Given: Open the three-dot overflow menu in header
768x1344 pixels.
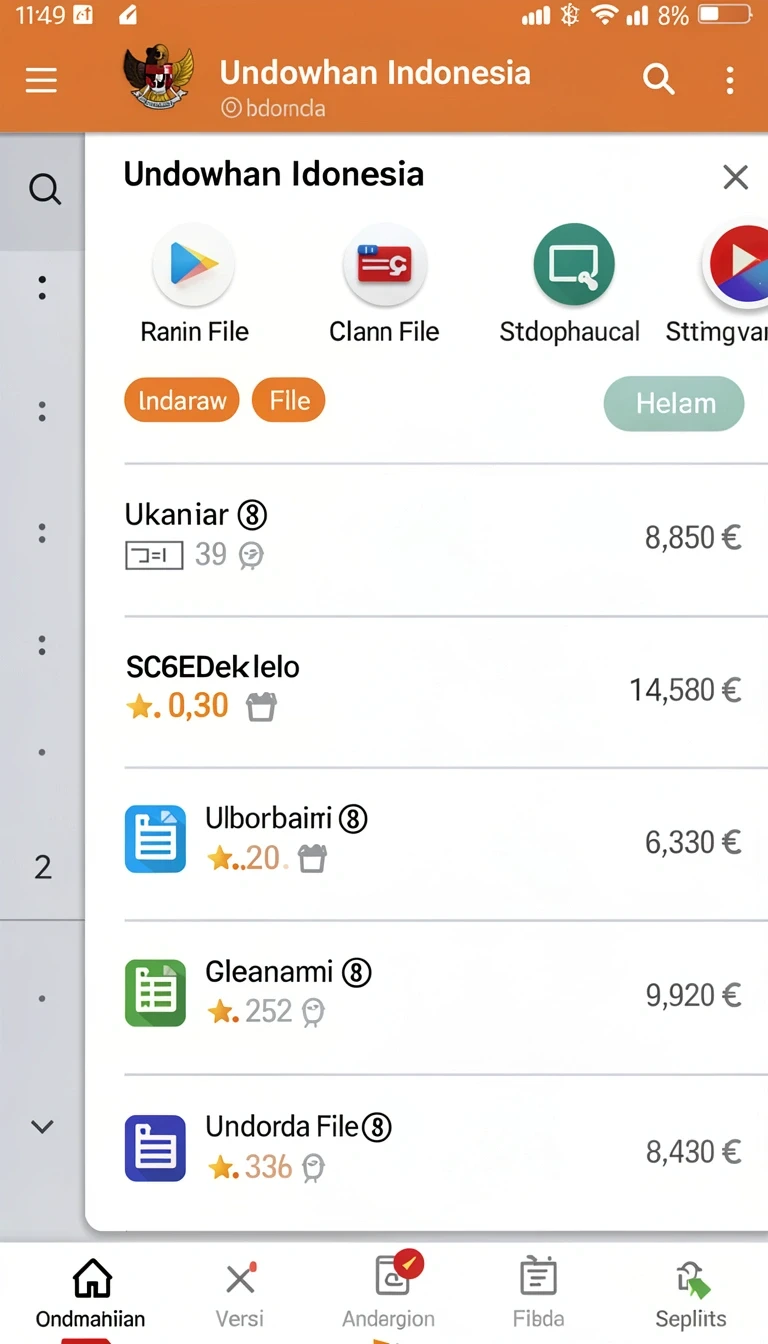Looking at the screenshot, I should tap(730, 80).
